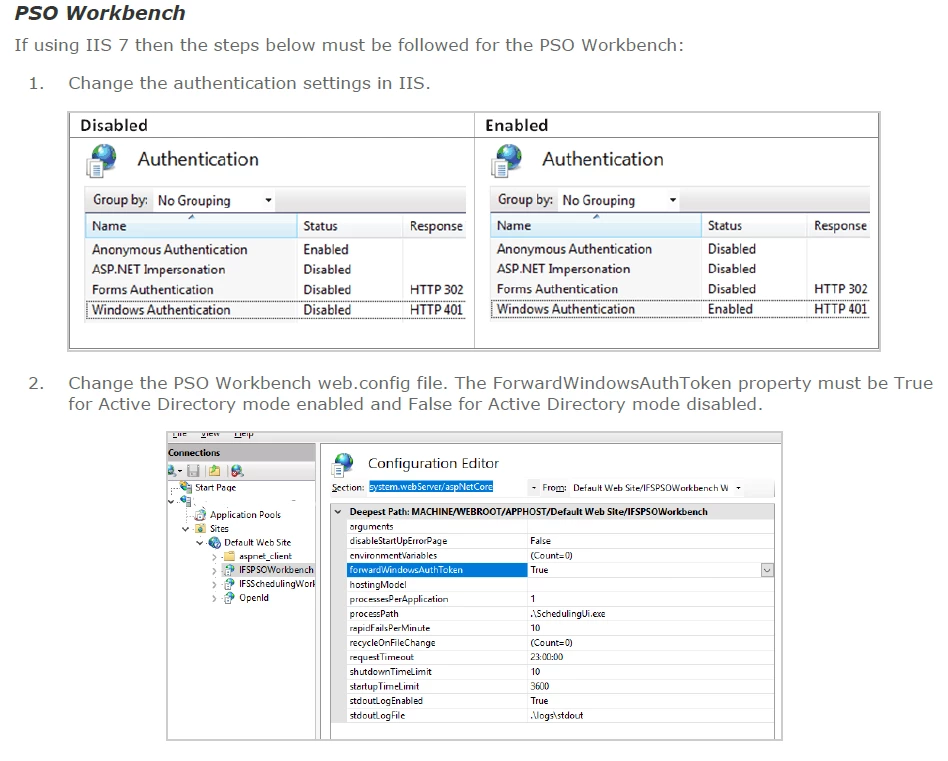This screenshot has width=948, height=761.
Task: Select the hostingModel property
Action: pyautogui.click(x=378, y=585)
